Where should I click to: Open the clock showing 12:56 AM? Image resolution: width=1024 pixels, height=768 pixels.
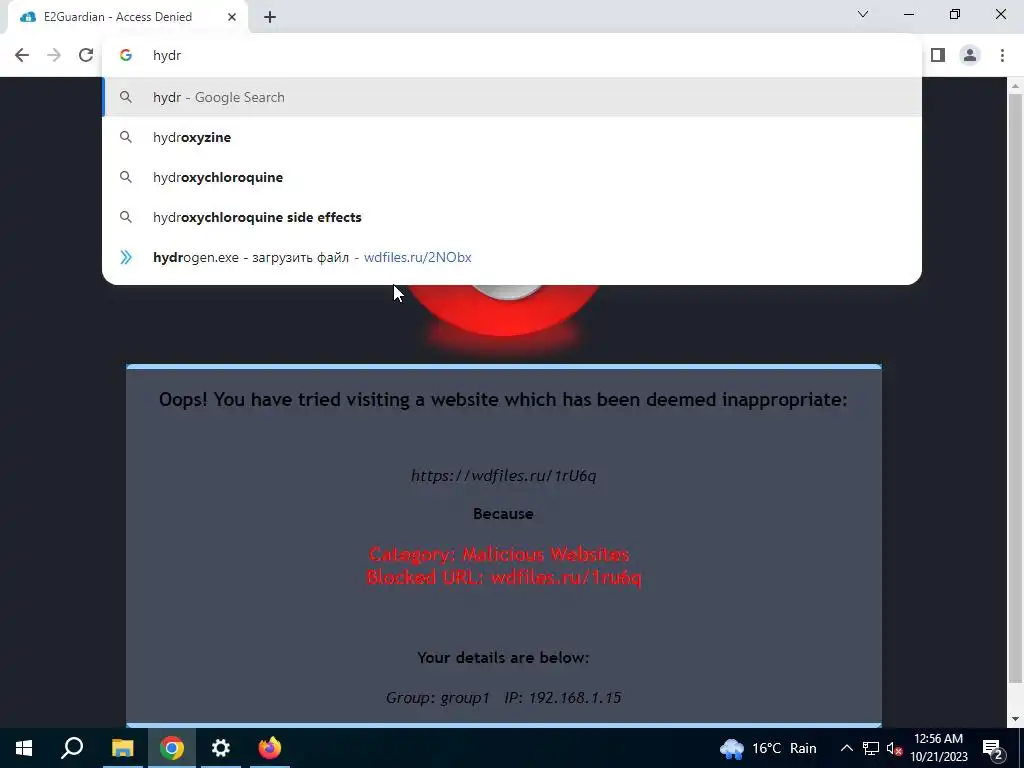coord(938,748)
